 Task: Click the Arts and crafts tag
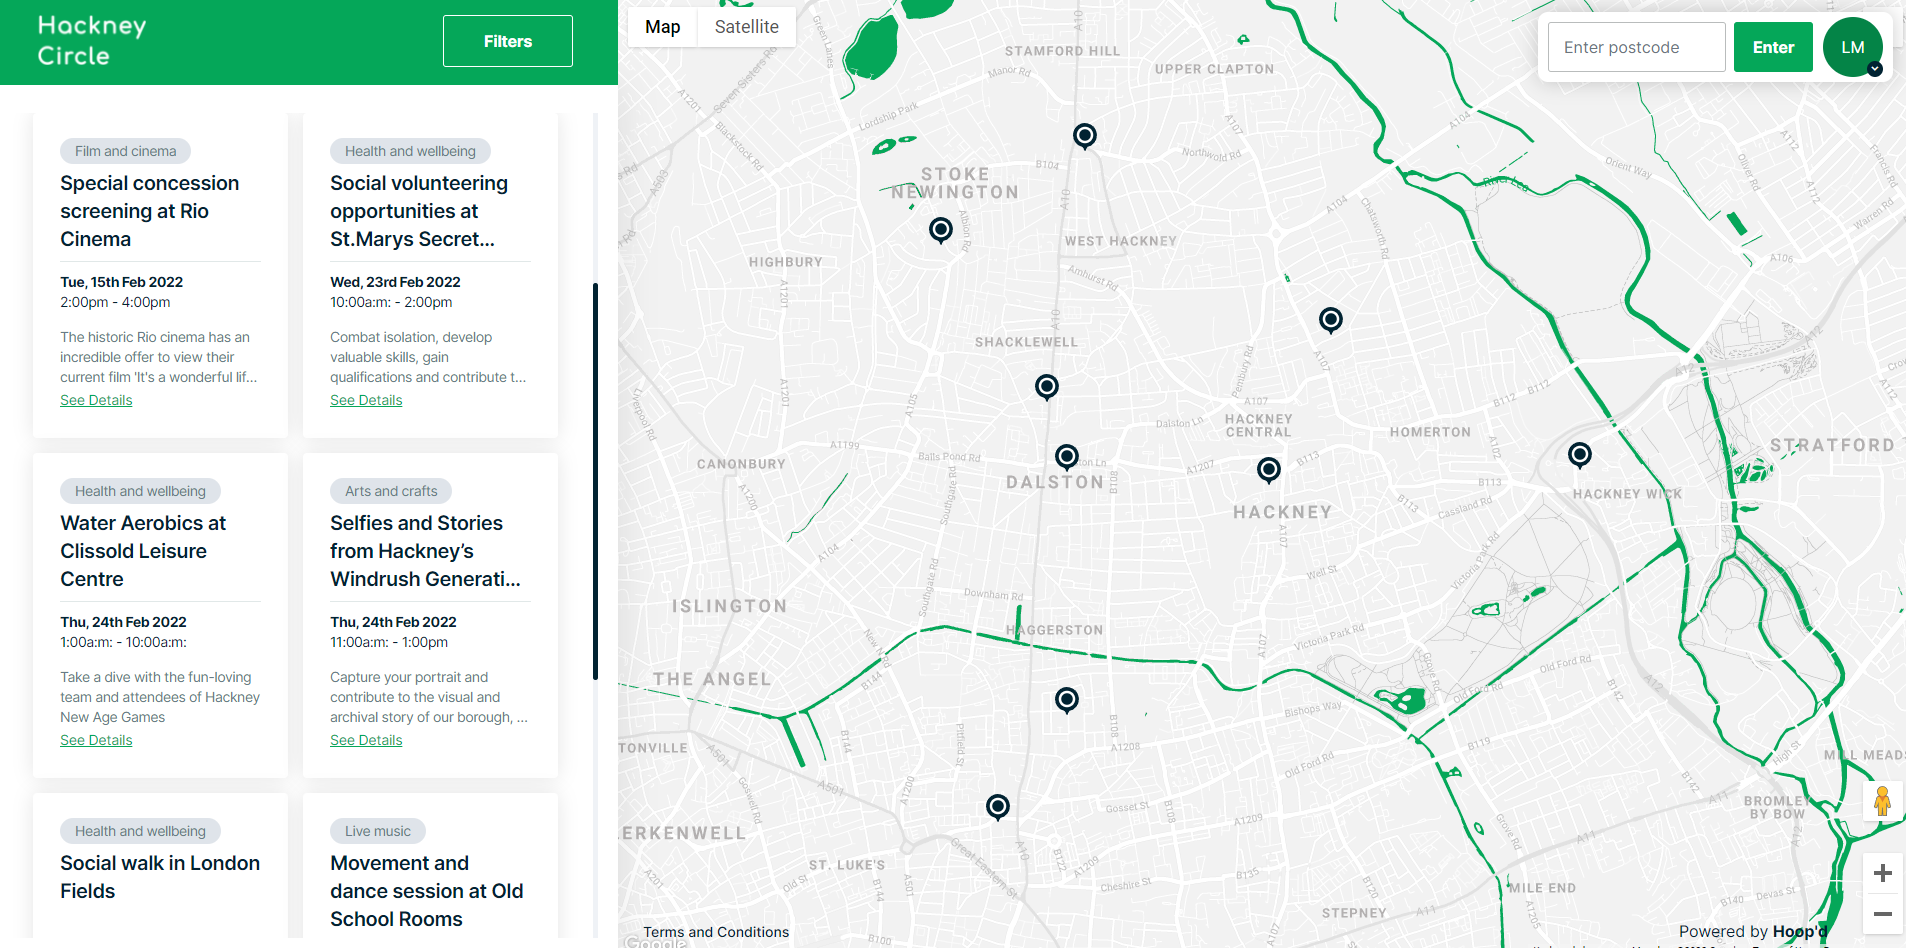pyautogui.click(x=391, y=491)
